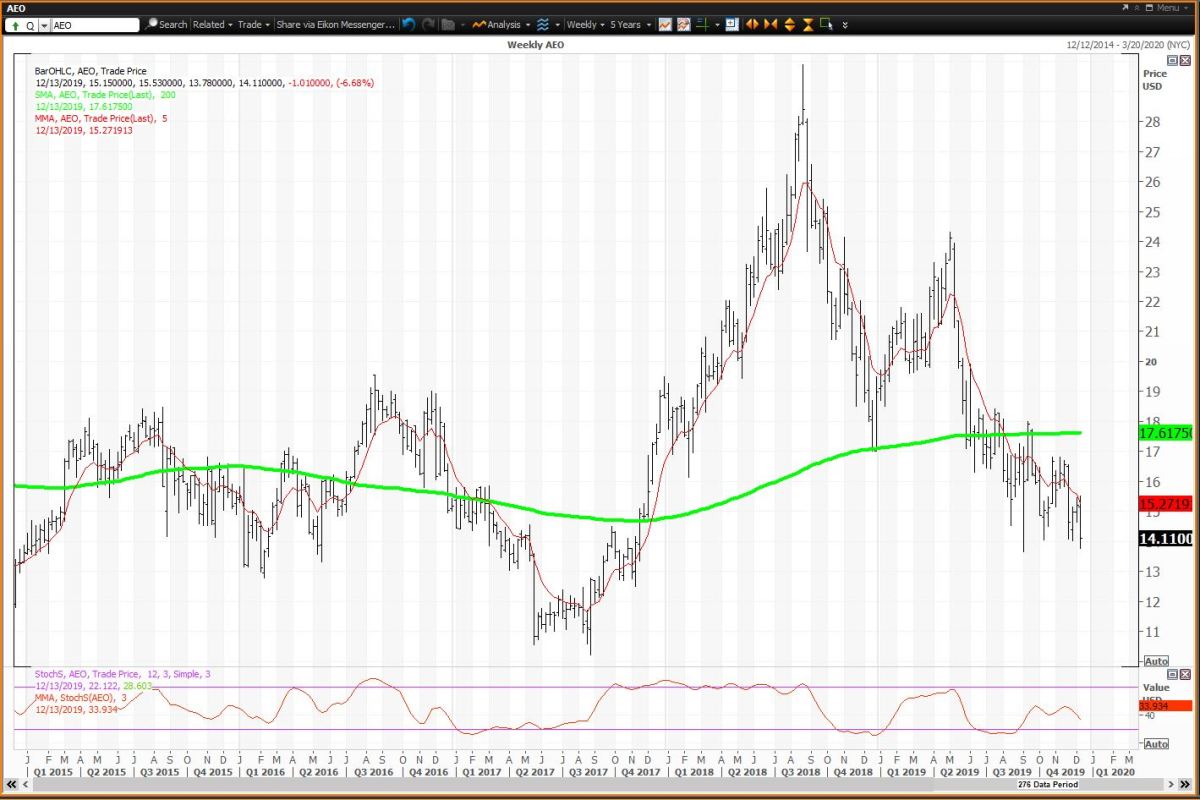1200x800 pixels.
Task: Click the vertical expand arrows icon
Action: pos(789,24)
